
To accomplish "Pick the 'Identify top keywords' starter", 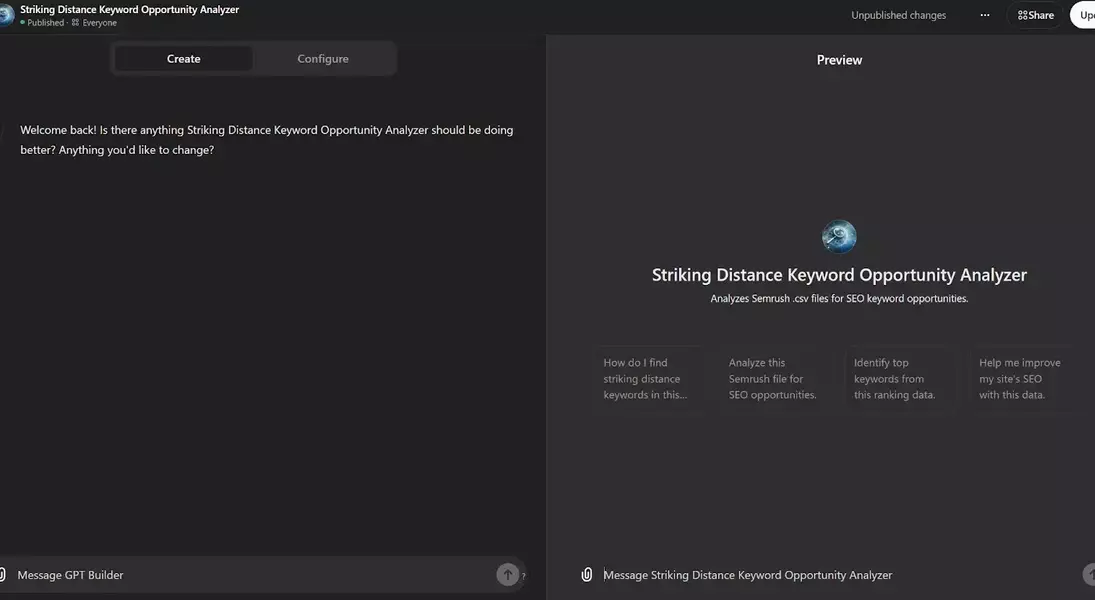I will coord(898,379).
